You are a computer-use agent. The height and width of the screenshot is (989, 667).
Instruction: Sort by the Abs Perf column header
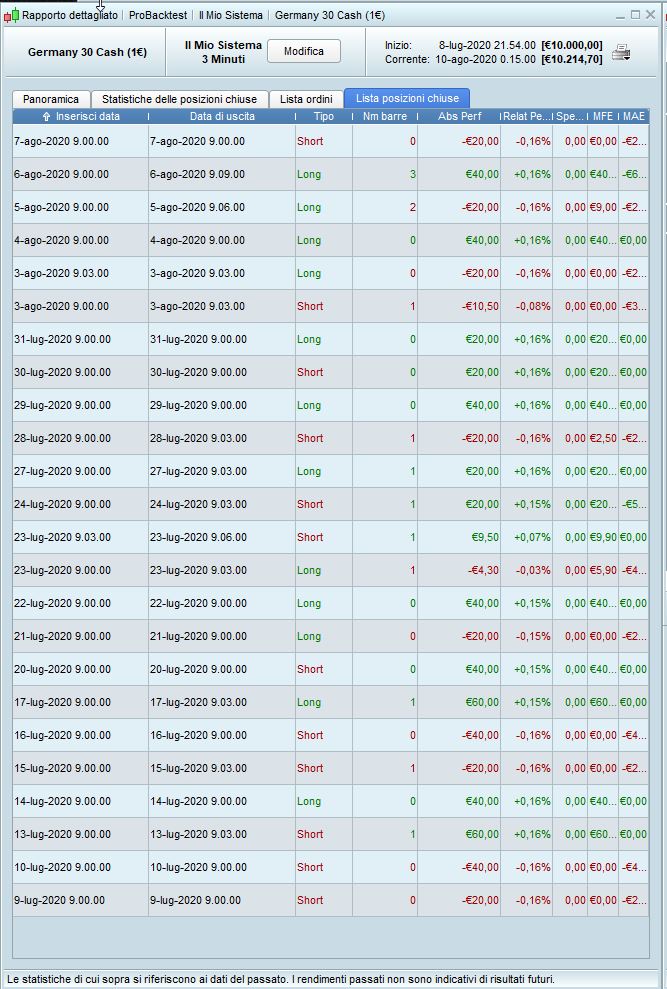(x=459, y=117)
